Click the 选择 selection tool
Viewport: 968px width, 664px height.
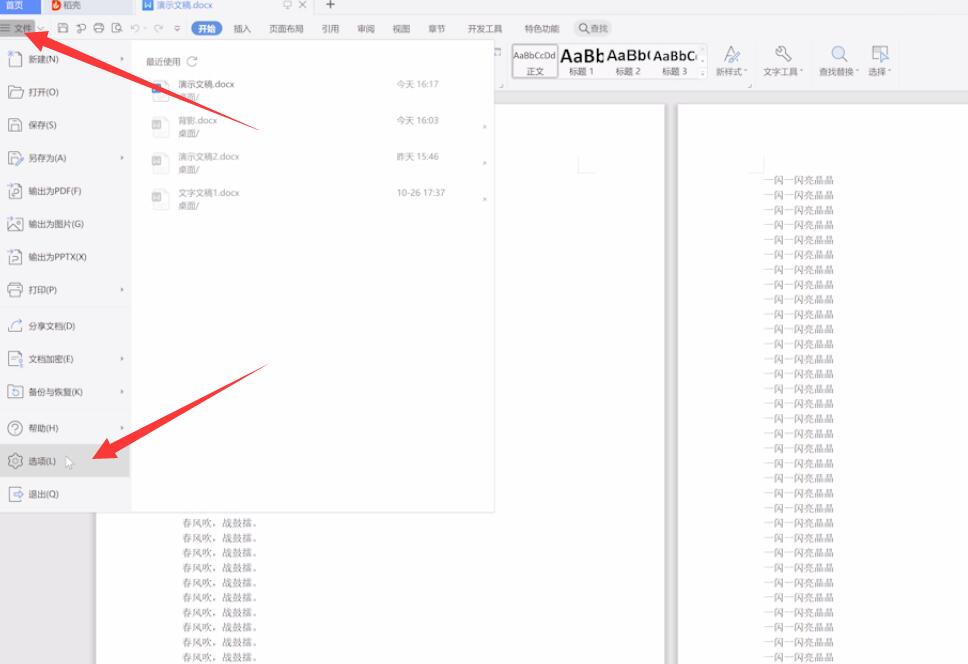[880, 61]
